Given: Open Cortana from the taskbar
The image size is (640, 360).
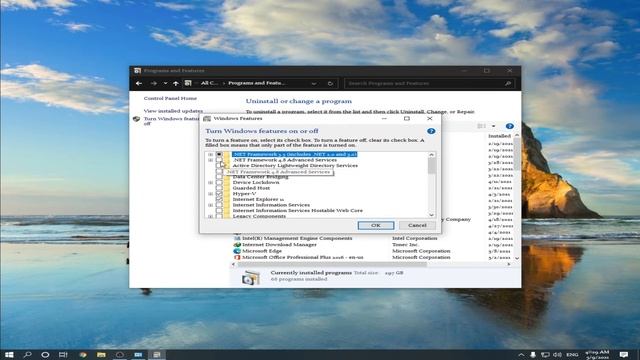Looking at the screenshot, I should click(45, 355).
